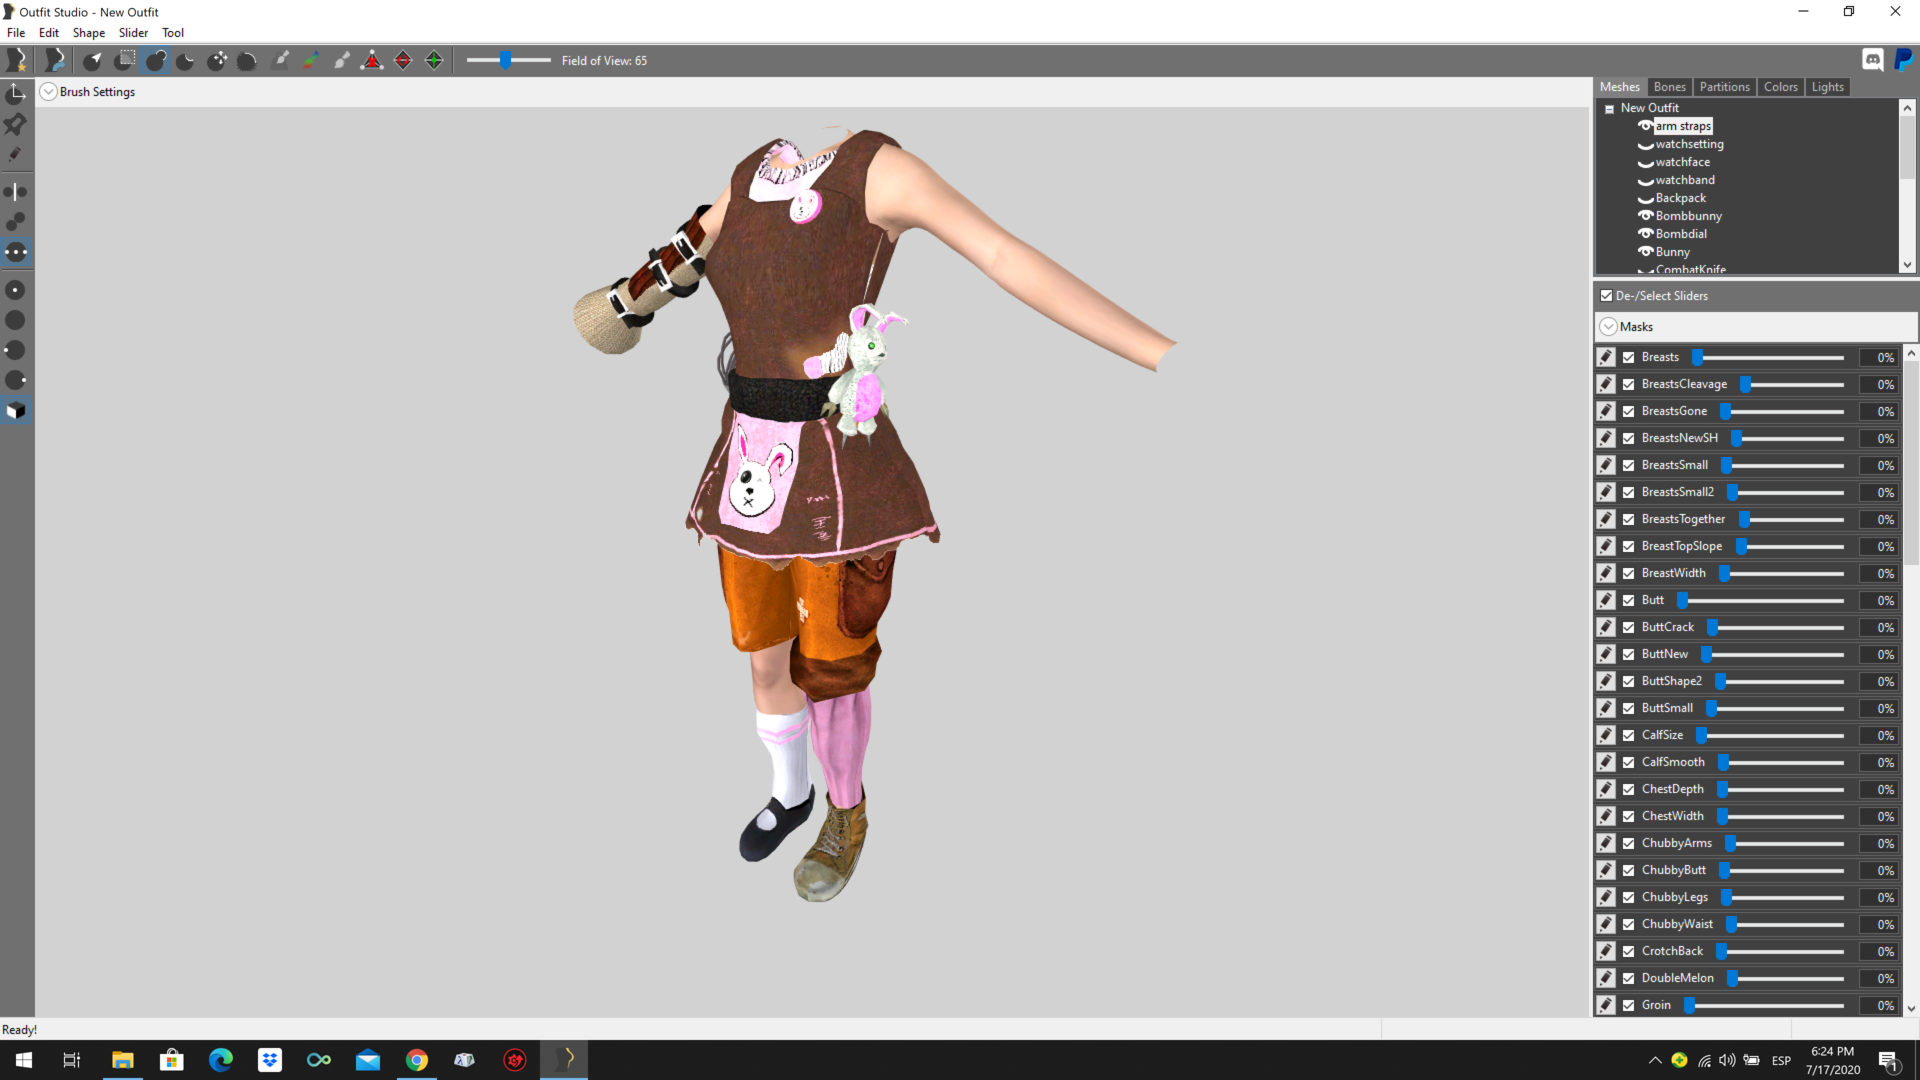The height and width of the screenshot is (1080, 1920).
Task: Open the PayPal donate icon
Action: [1904, 61]
